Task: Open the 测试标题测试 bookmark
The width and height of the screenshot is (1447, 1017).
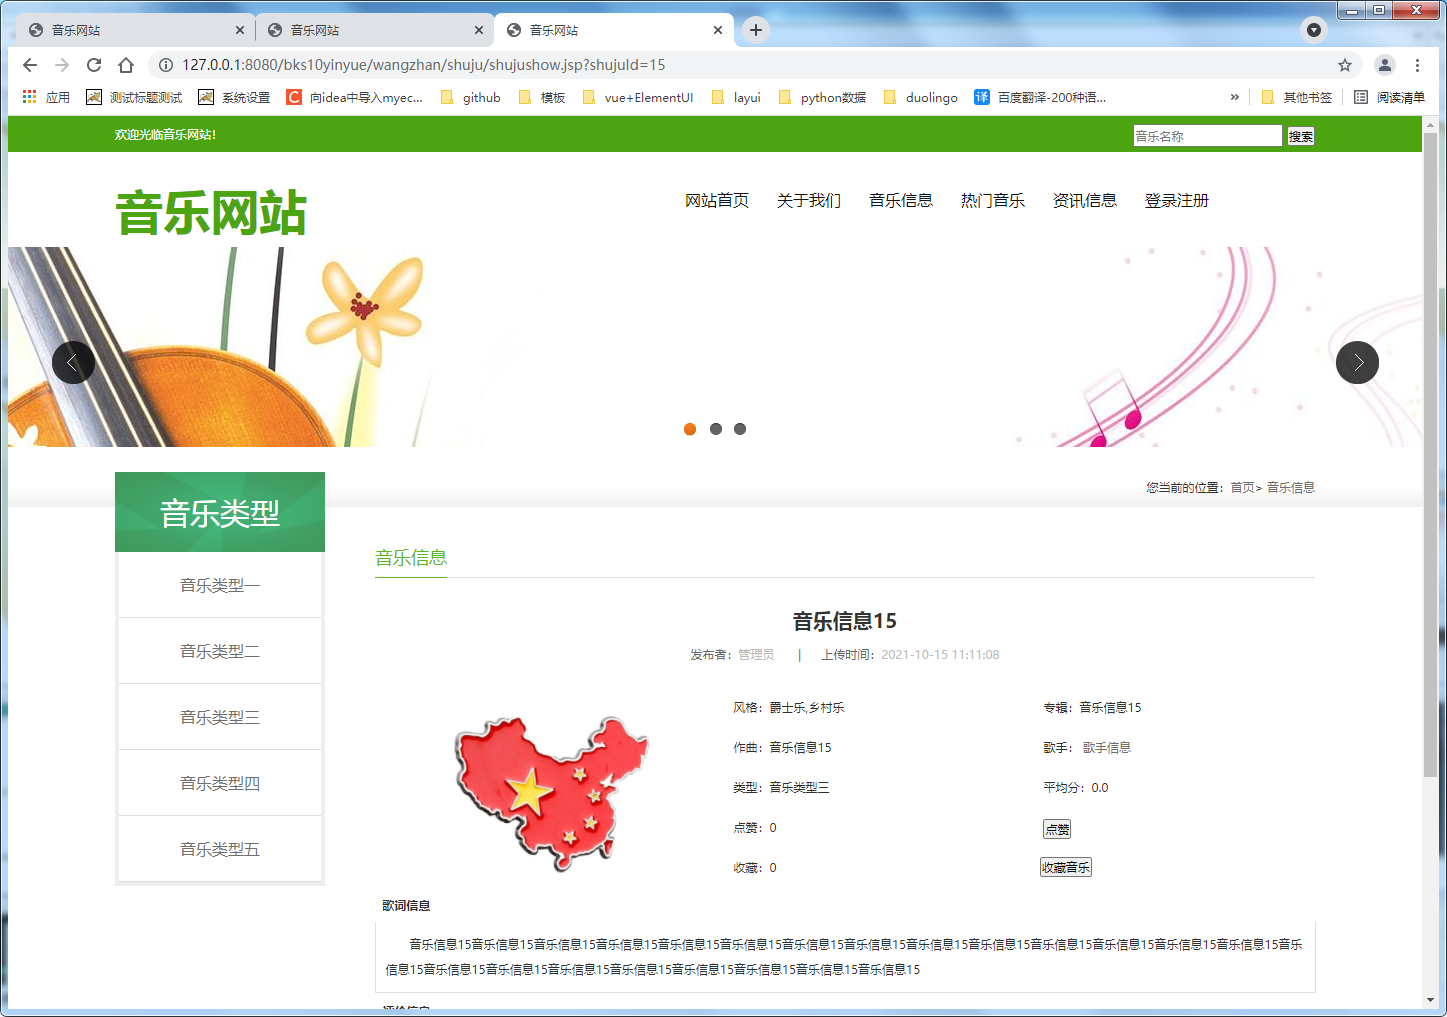Action: pyautogui.click(x=134, y=97)
